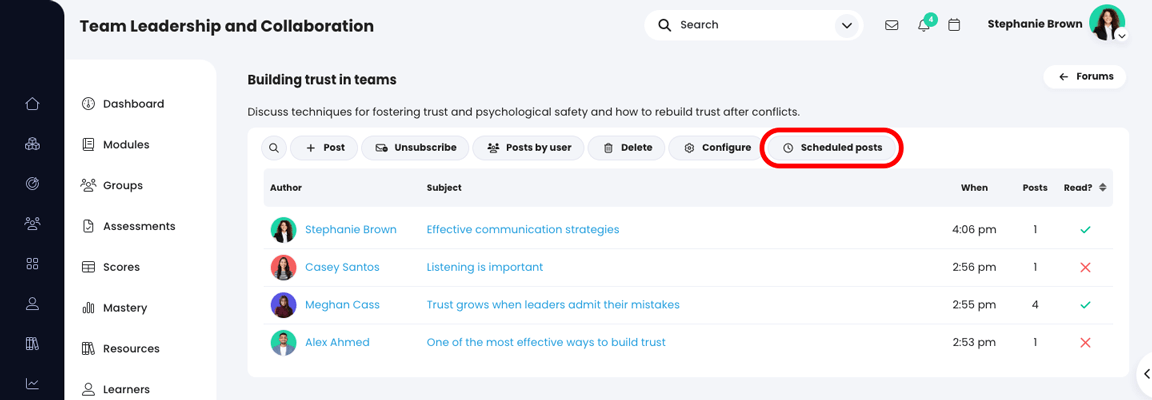Viewport: 1152px width, 400px height.
Task: Open the messages envelope icon
Action: [892, 25]
